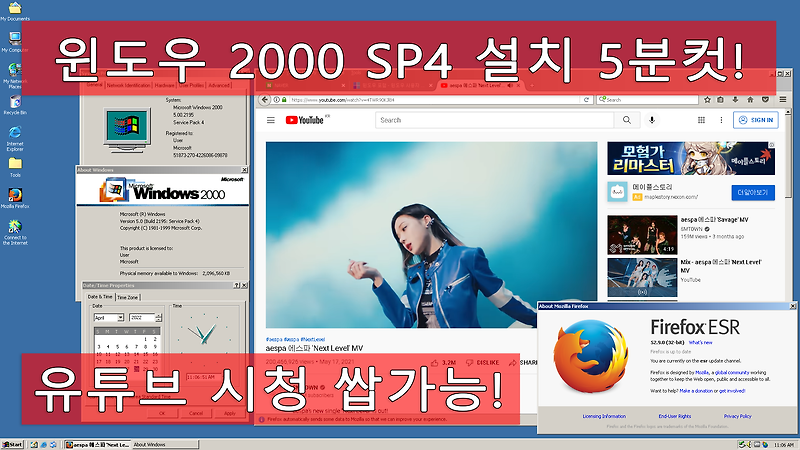Select Time Zone tab in Date/Time Properties
This screenshot has height=450, width=800.
click(x=128, y=297)
